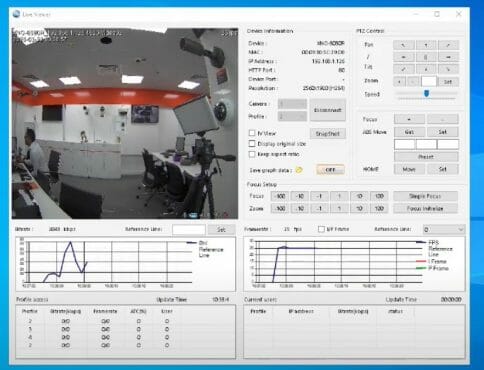Click the third ABS Move coordinate field
The height and width of the screenshot is (370, 484).
(x=448, y=144)
